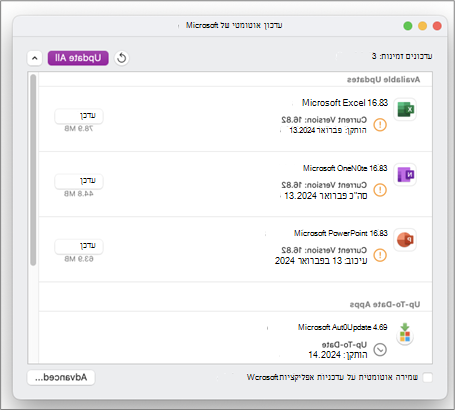Click the 78.9 MB size label

[79, 128]
